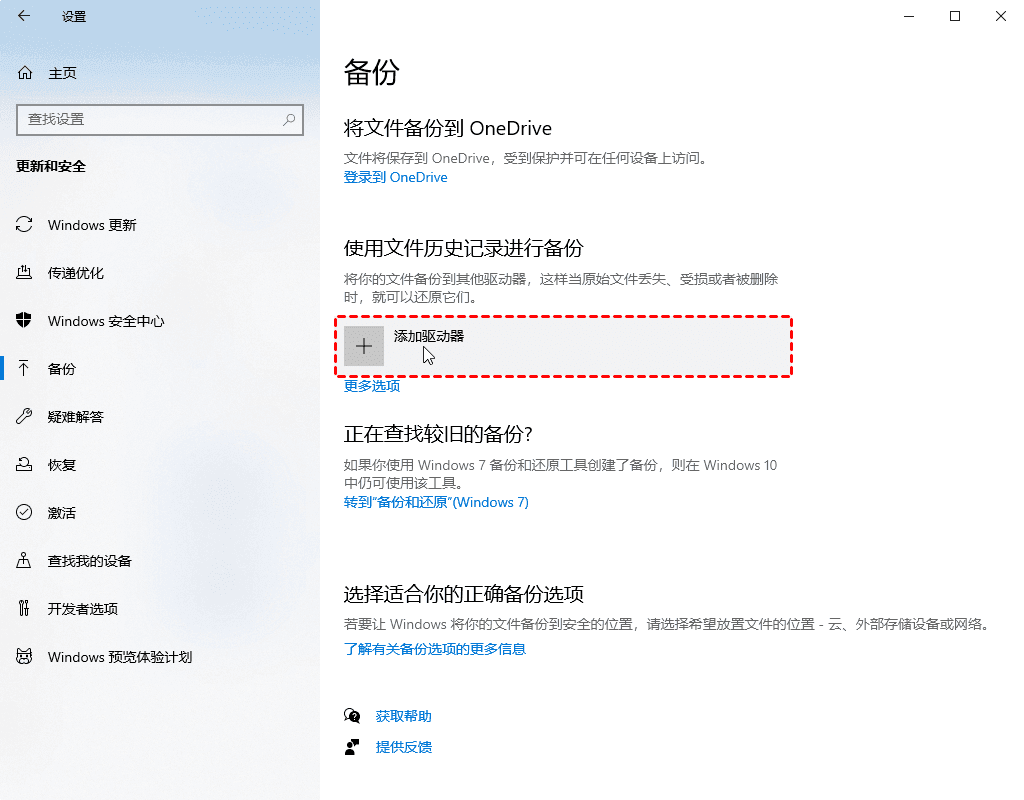
Task: Click the search magnifier icon in search box
Action: pyautogui.click(x=289, y=119)
